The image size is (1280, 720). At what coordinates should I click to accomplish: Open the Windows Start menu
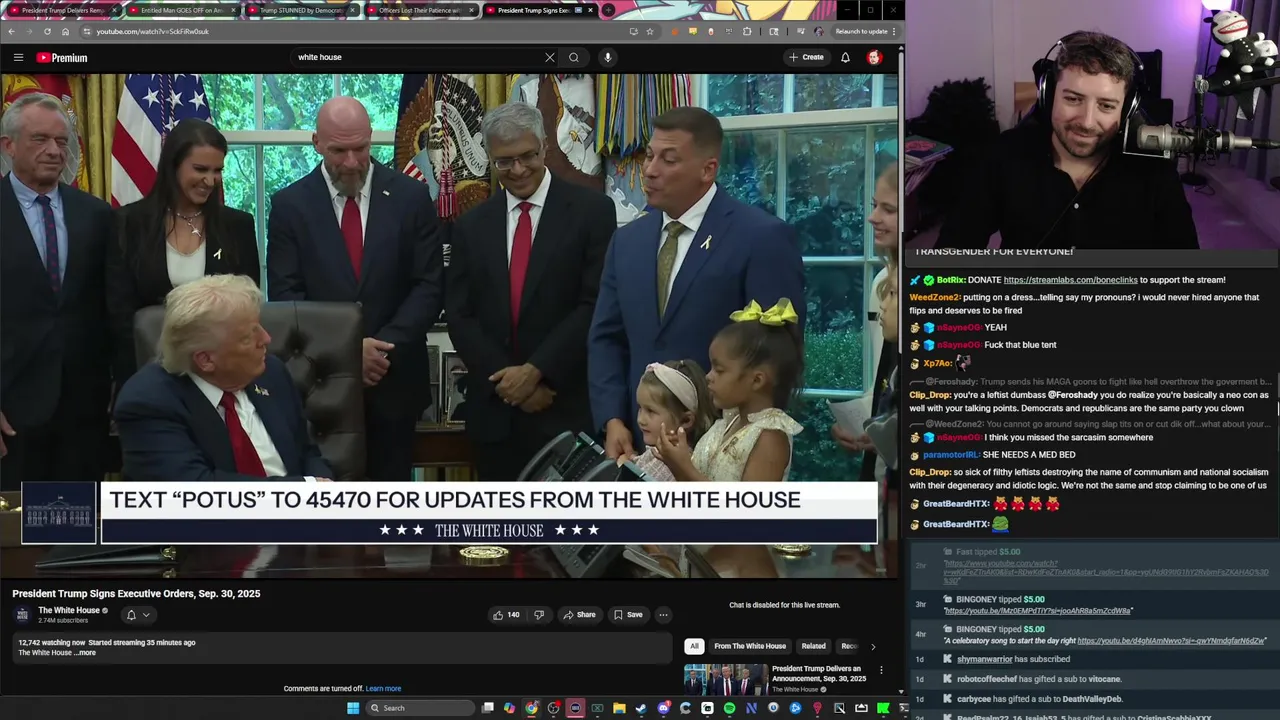tap(352, 708)
